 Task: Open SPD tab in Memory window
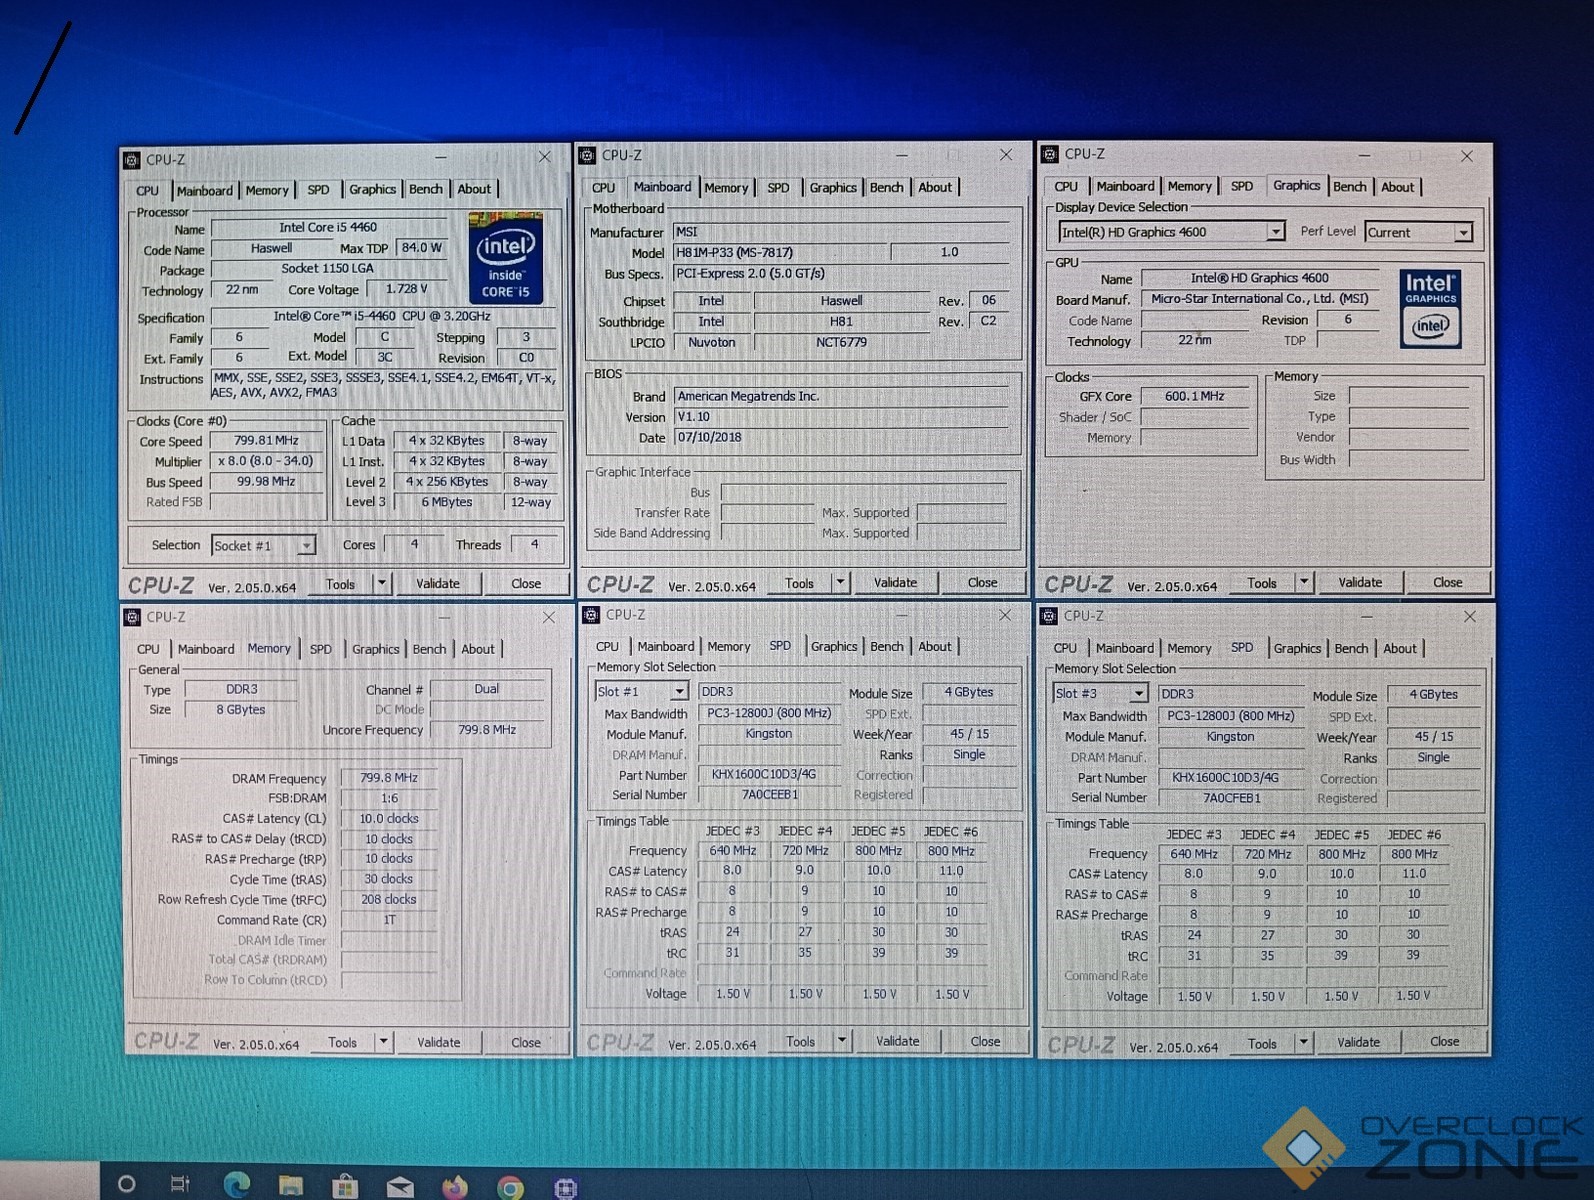(320, 649)
